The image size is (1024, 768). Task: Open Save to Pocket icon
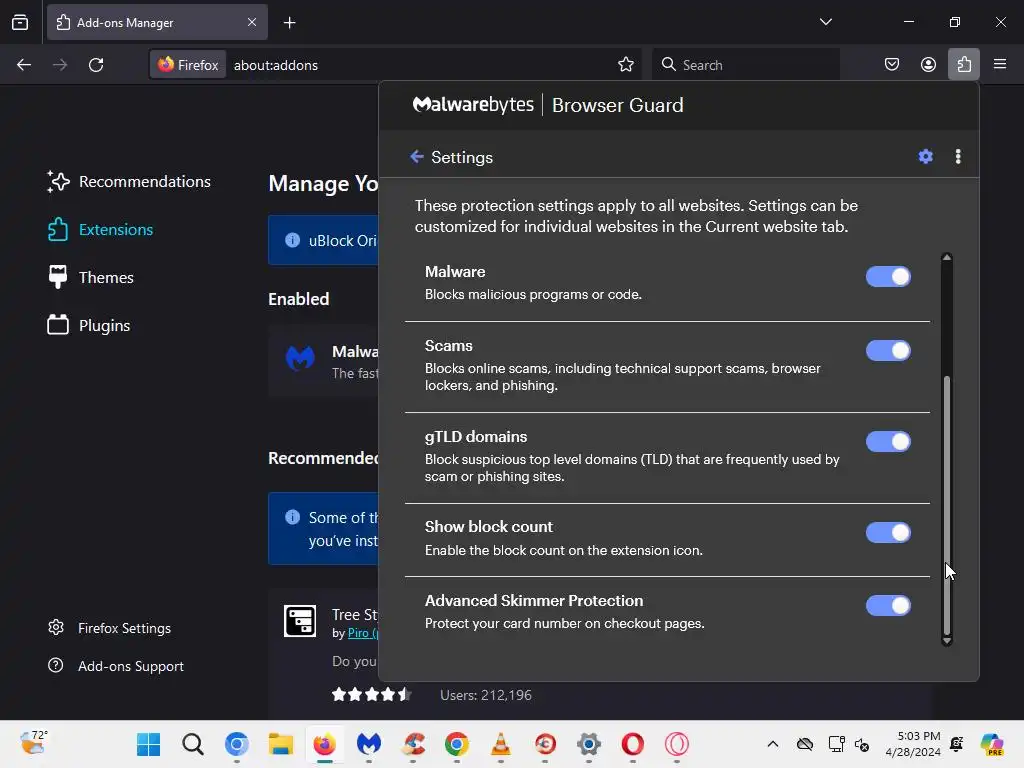pos(891,65)
